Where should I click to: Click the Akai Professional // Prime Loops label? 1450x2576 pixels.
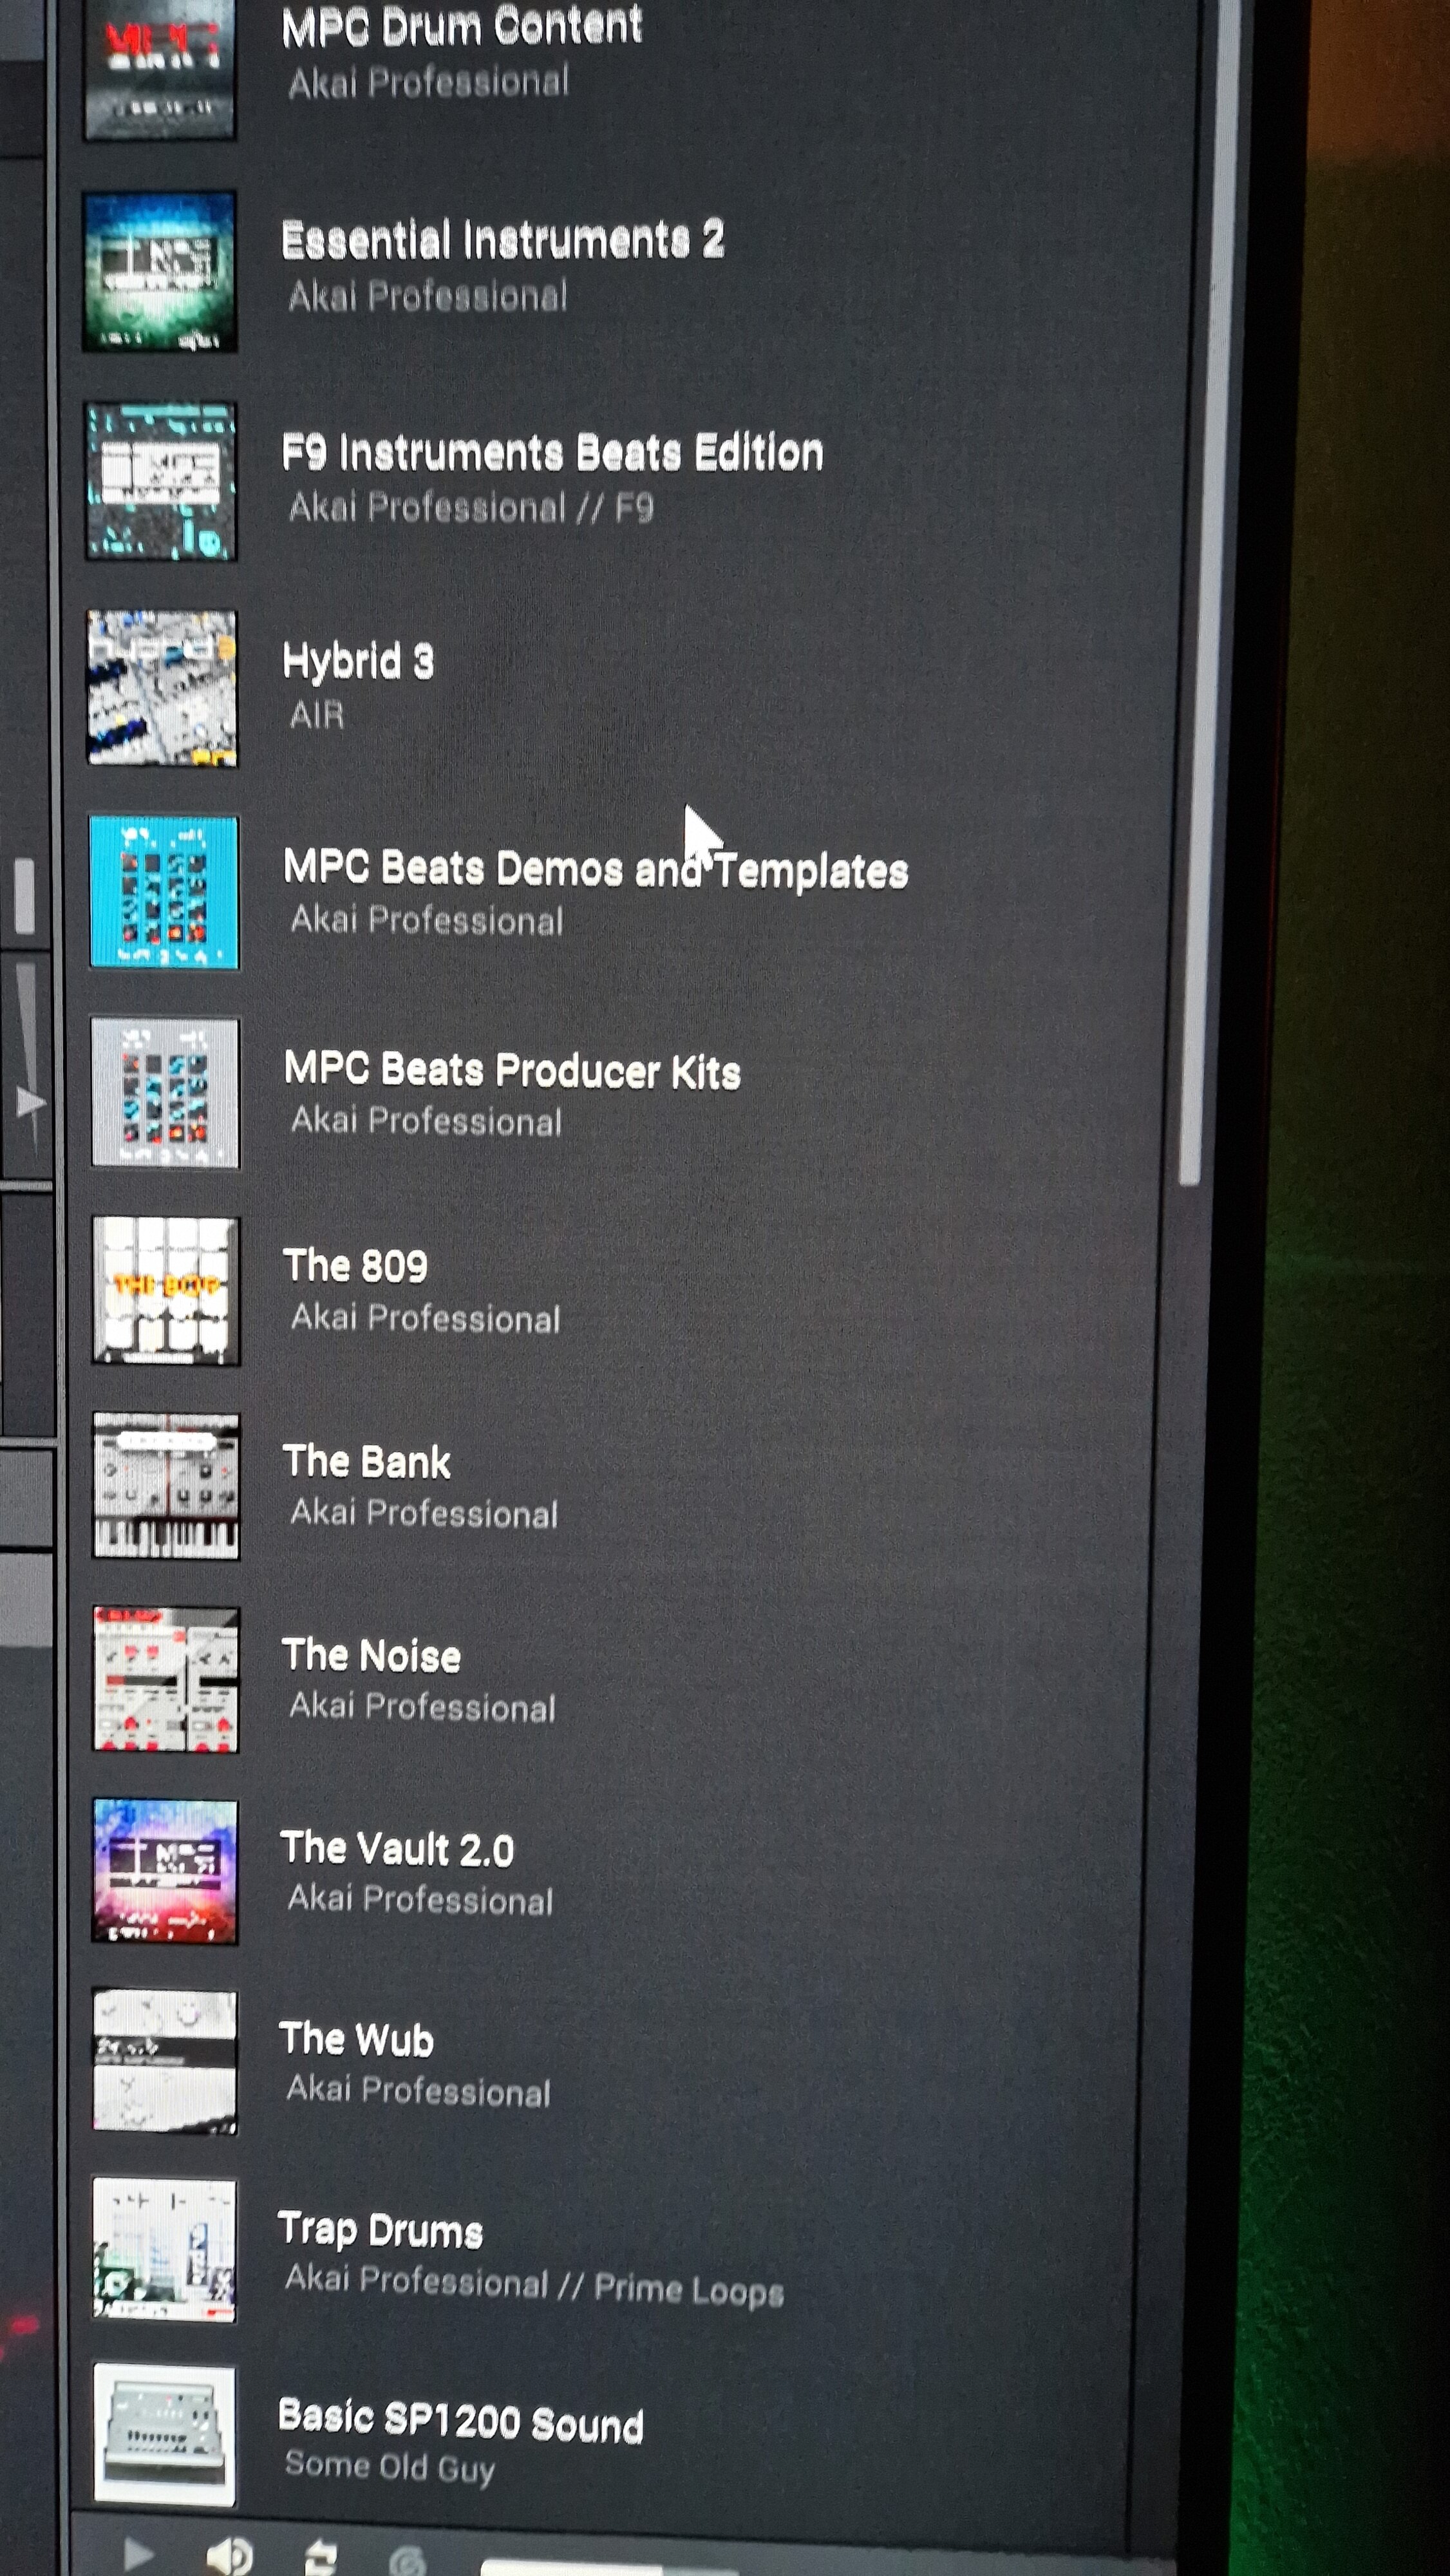(534, 2285)
